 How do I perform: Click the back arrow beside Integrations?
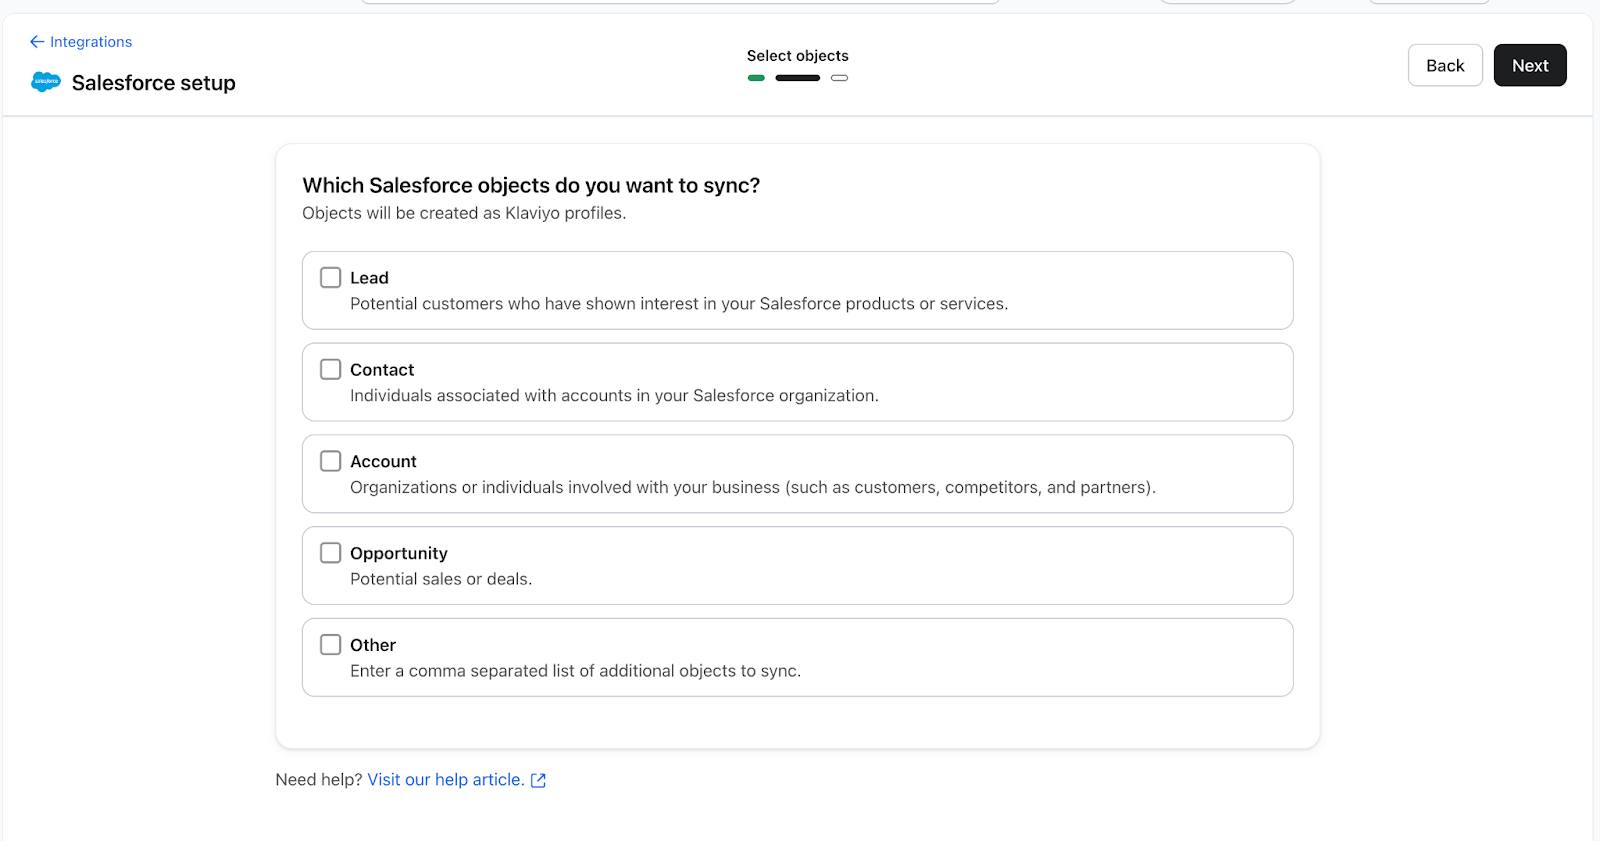(37, 42)
